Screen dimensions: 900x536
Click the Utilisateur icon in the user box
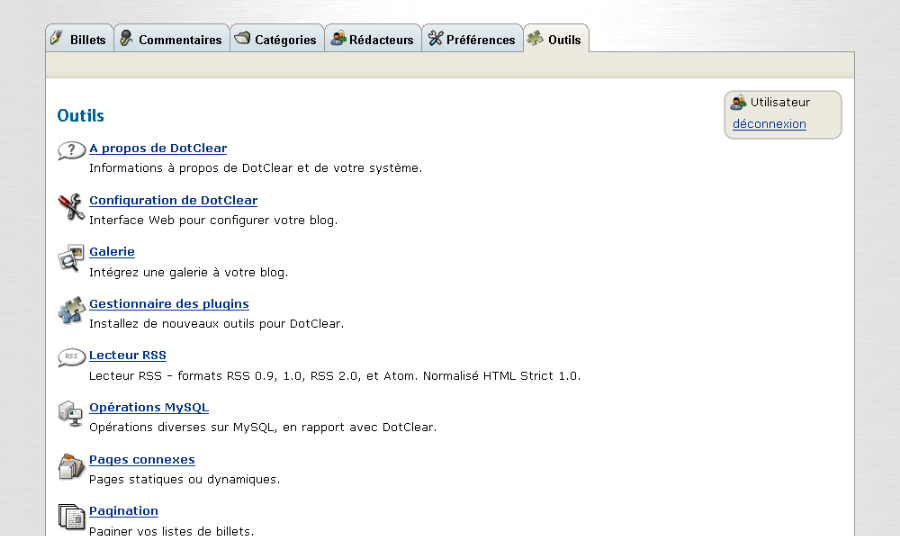(x=739, y=102)
